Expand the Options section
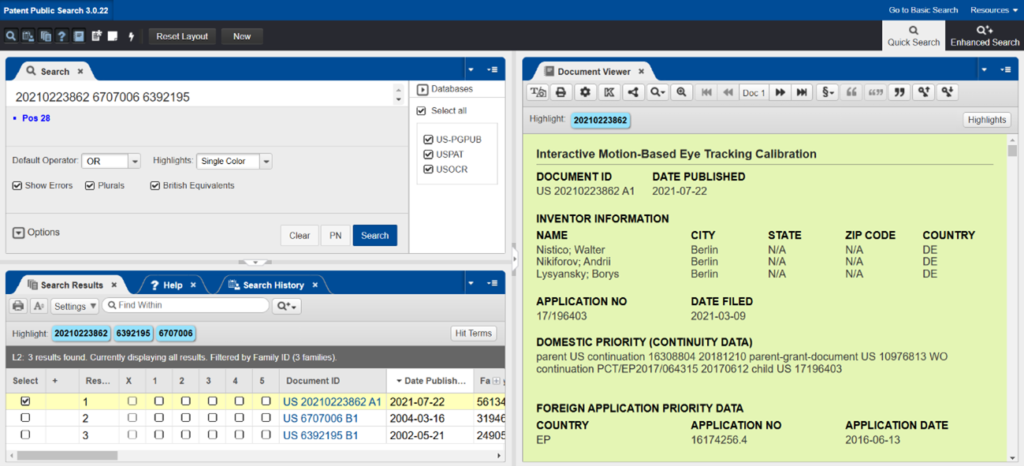The image size is (1024, 466). 18,232
